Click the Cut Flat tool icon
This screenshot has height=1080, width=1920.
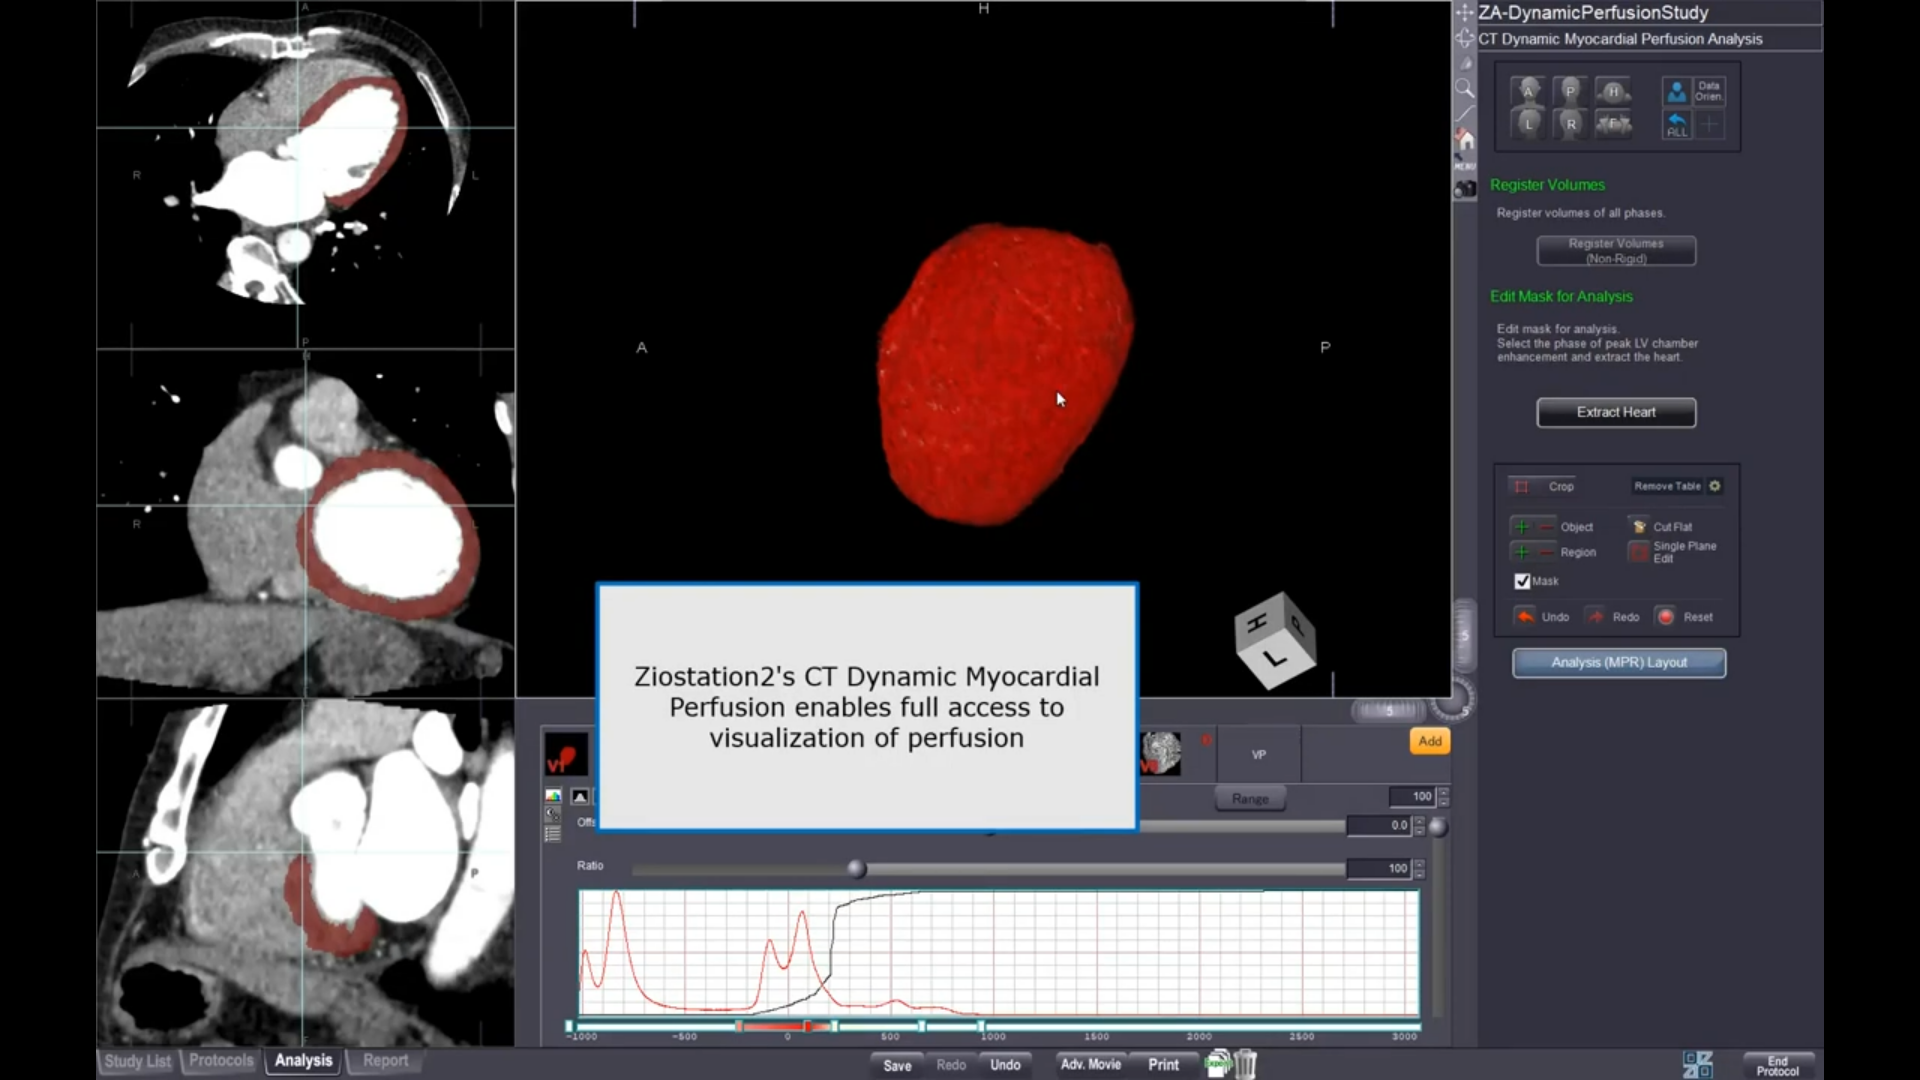pyautogui.click(x=1639, y=526)
